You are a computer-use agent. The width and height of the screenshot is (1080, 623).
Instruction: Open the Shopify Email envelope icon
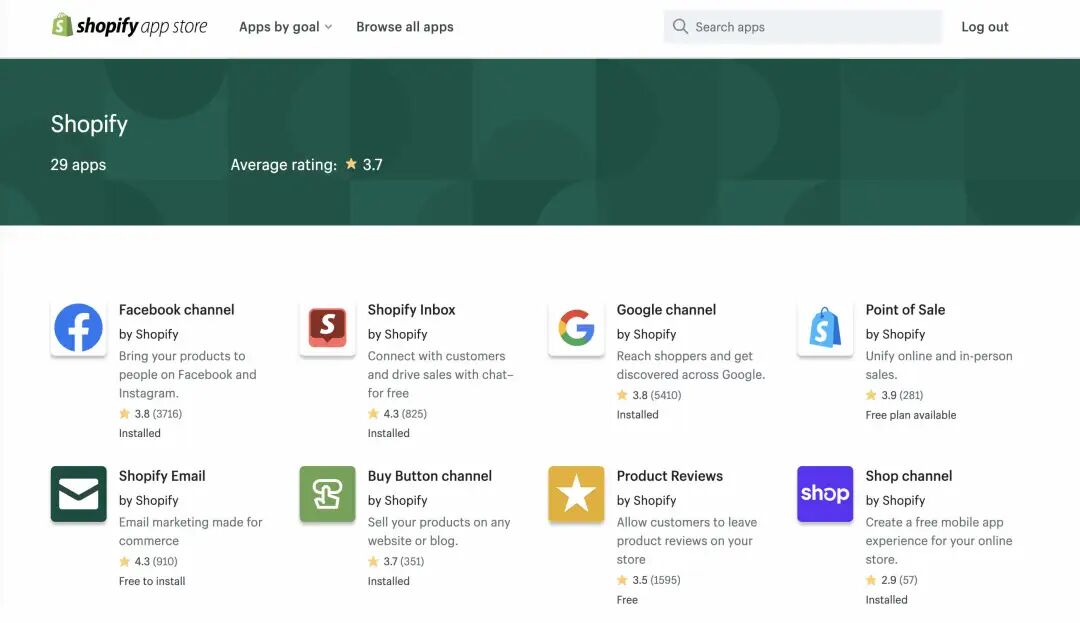pos(78,494)
